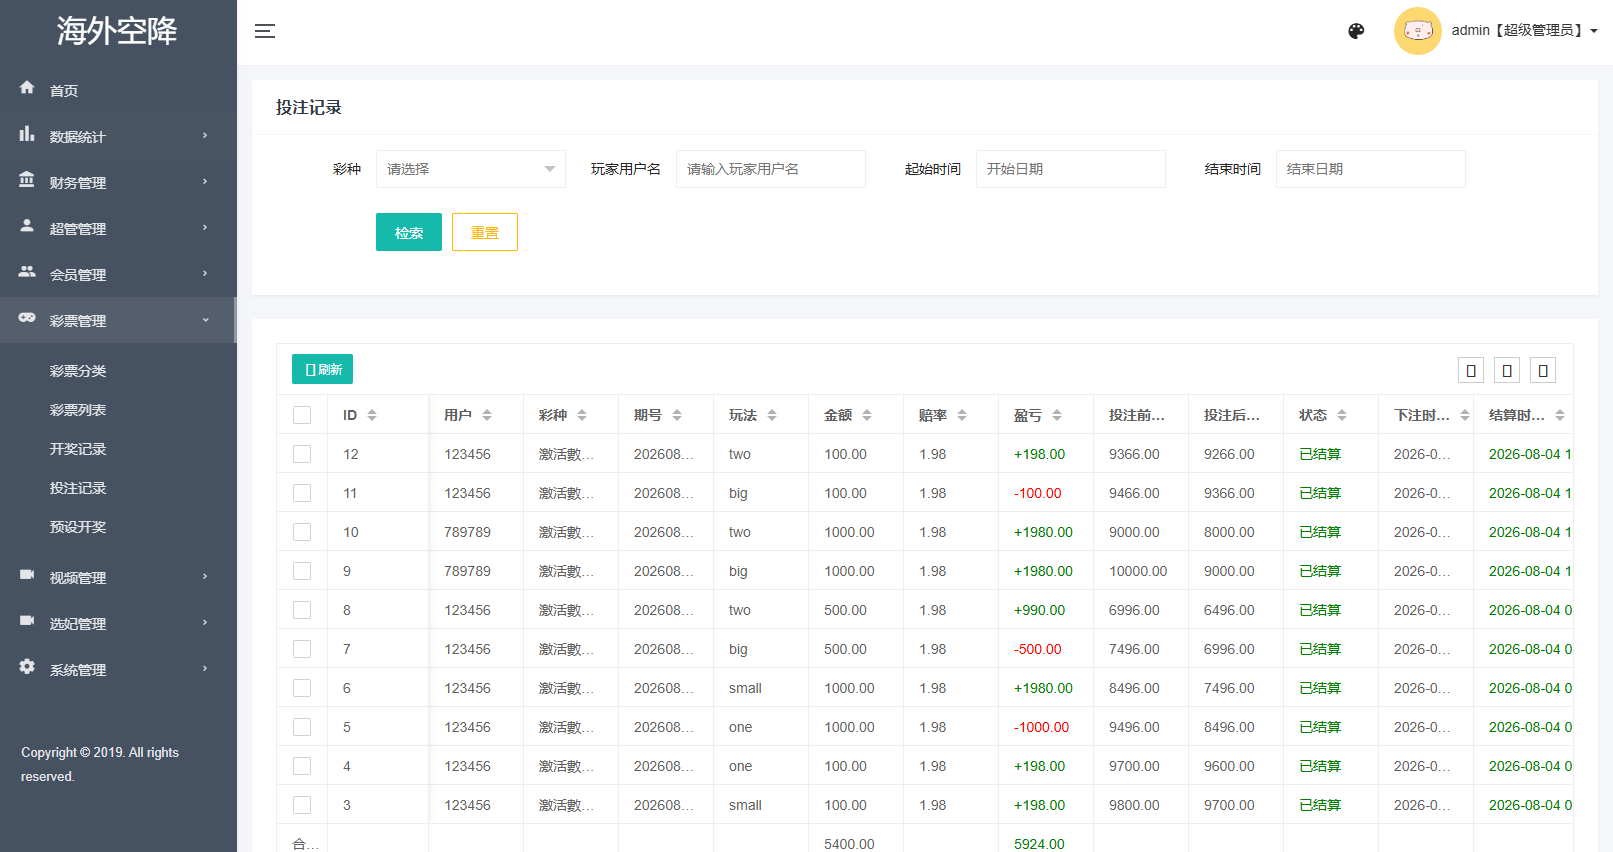The width and height of the screenshot is (1613, 852).
Task: Open the theme palette icon
Action: coord(1356,31)
